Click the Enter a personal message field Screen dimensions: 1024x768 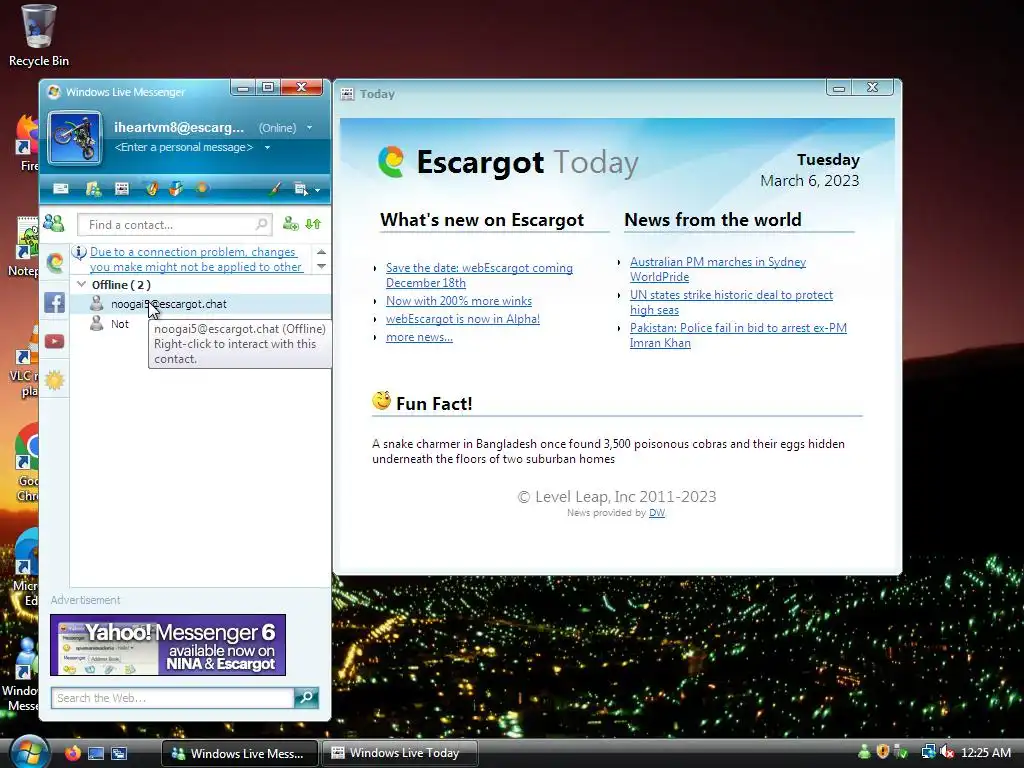184,148
